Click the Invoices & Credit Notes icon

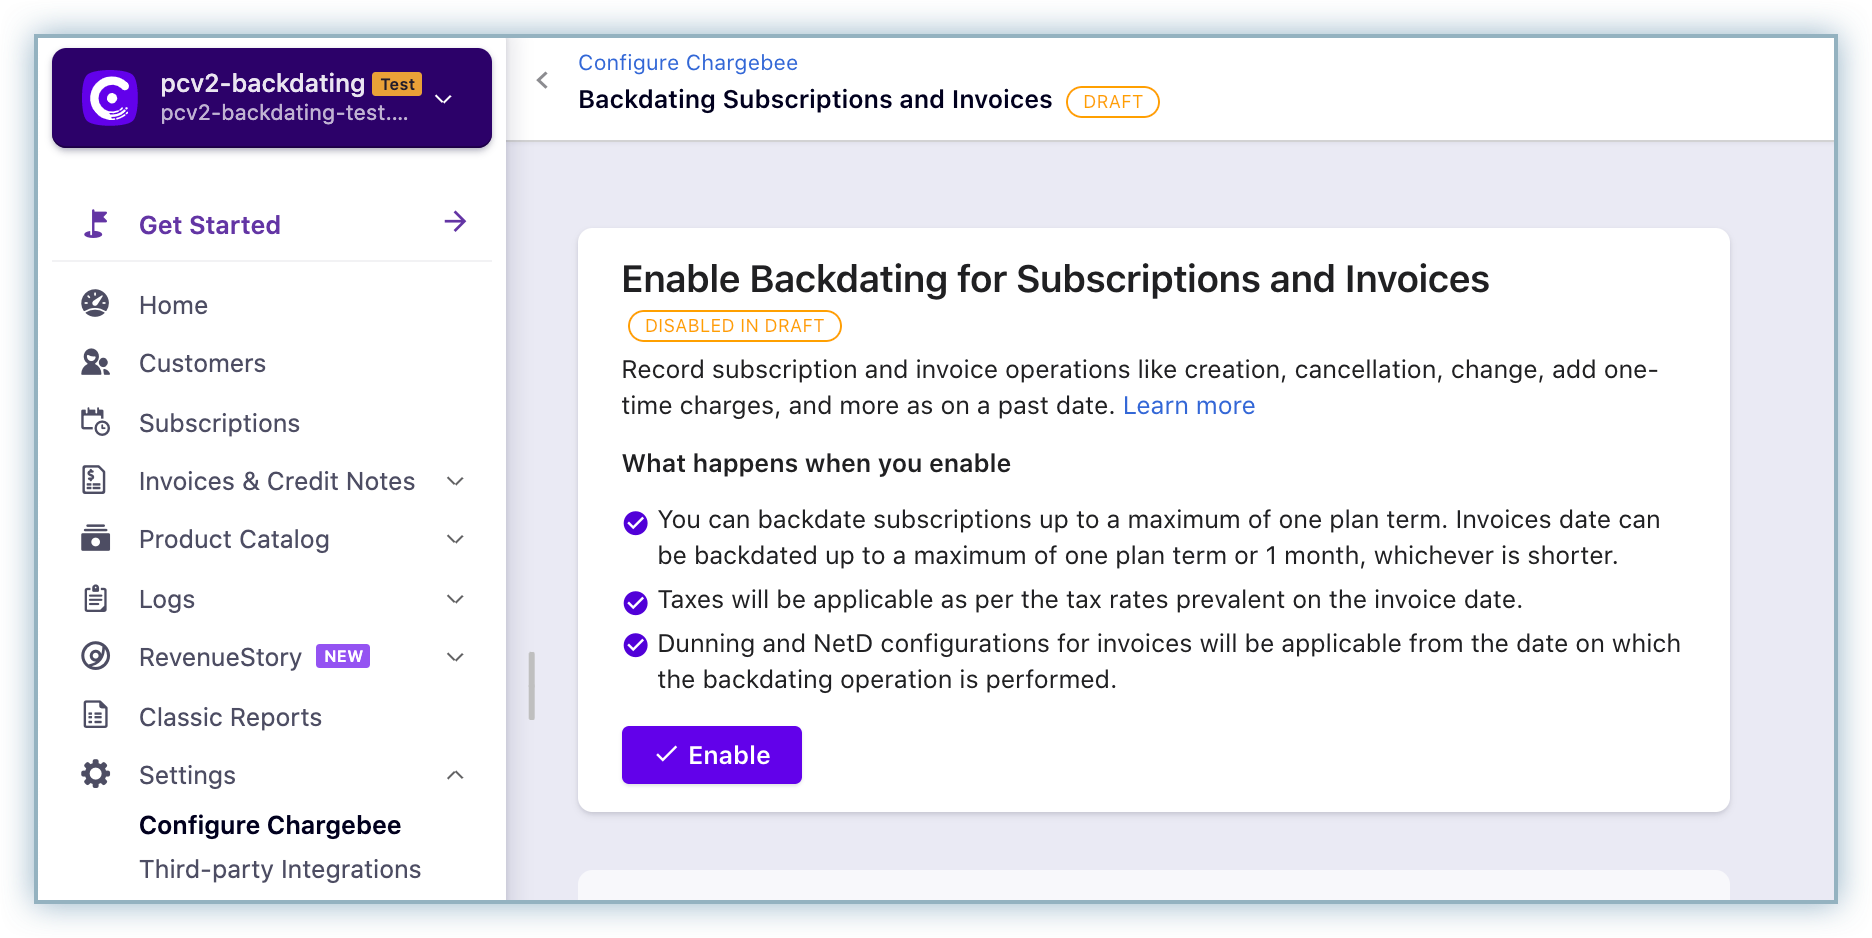pyautogui.click(x=94, y=480)
